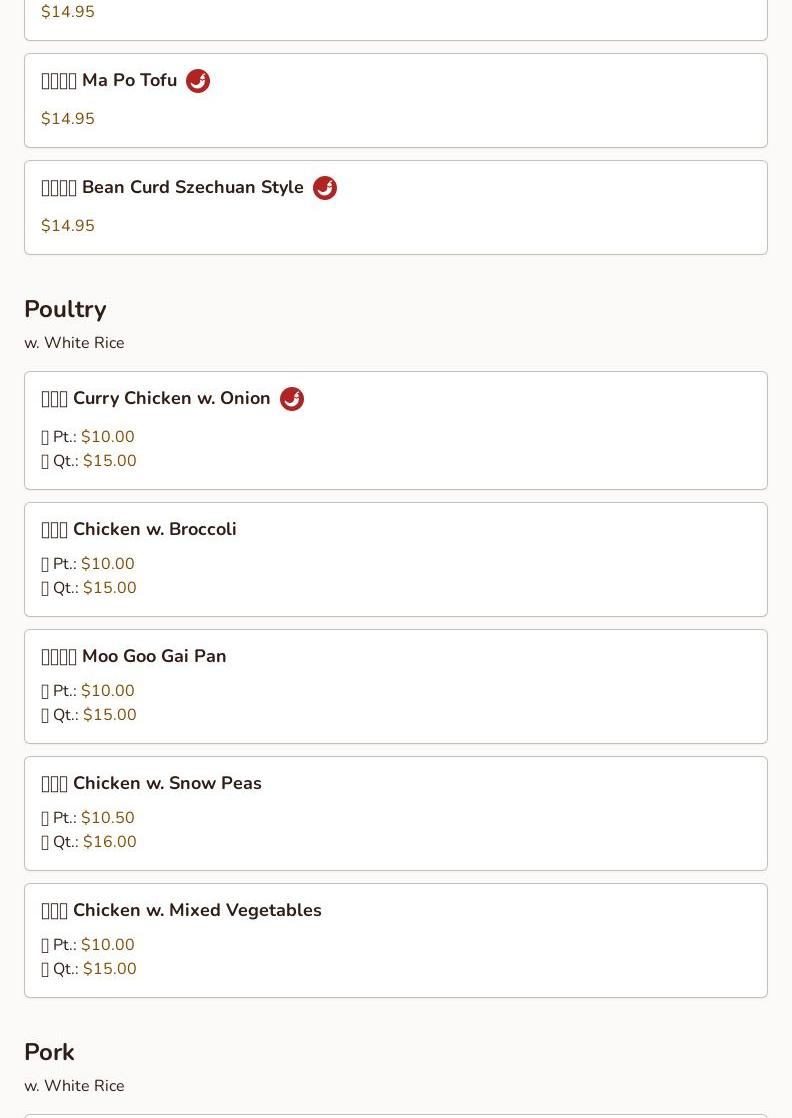Click the spicy icon next to Bean Curd Szechuan Style

pyautogui.click(x=325, y=188)
